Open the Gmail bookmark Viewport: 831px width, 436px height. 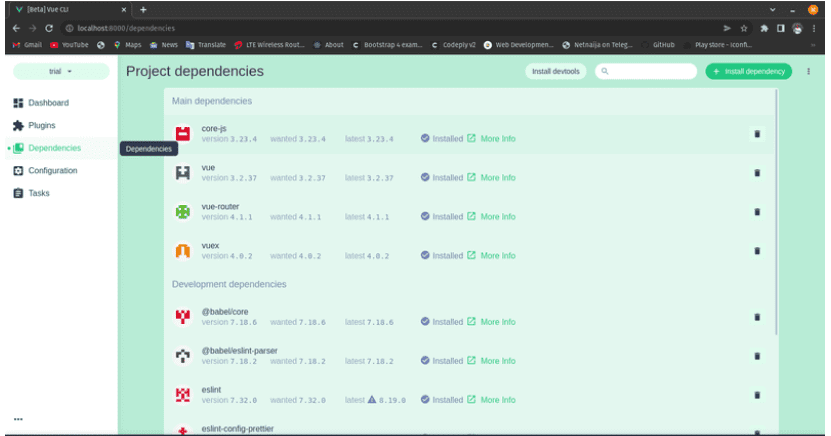click(x=27, y=45)
